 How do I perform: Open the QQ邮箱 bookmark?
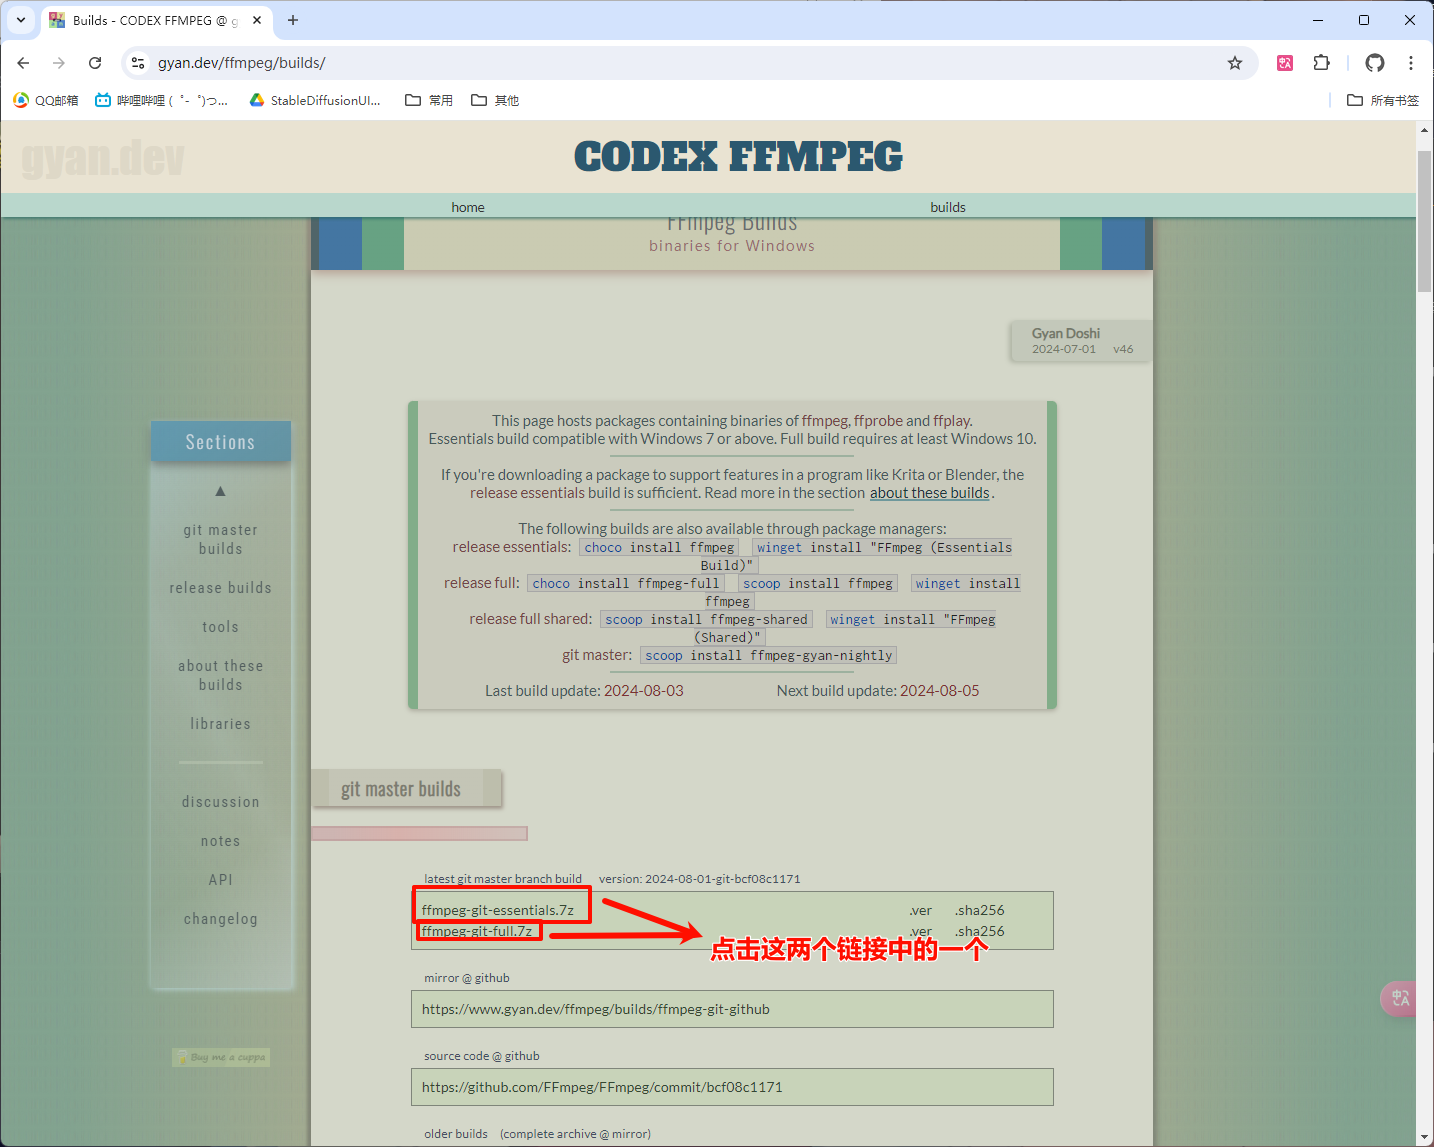click(x=46, y=100)
